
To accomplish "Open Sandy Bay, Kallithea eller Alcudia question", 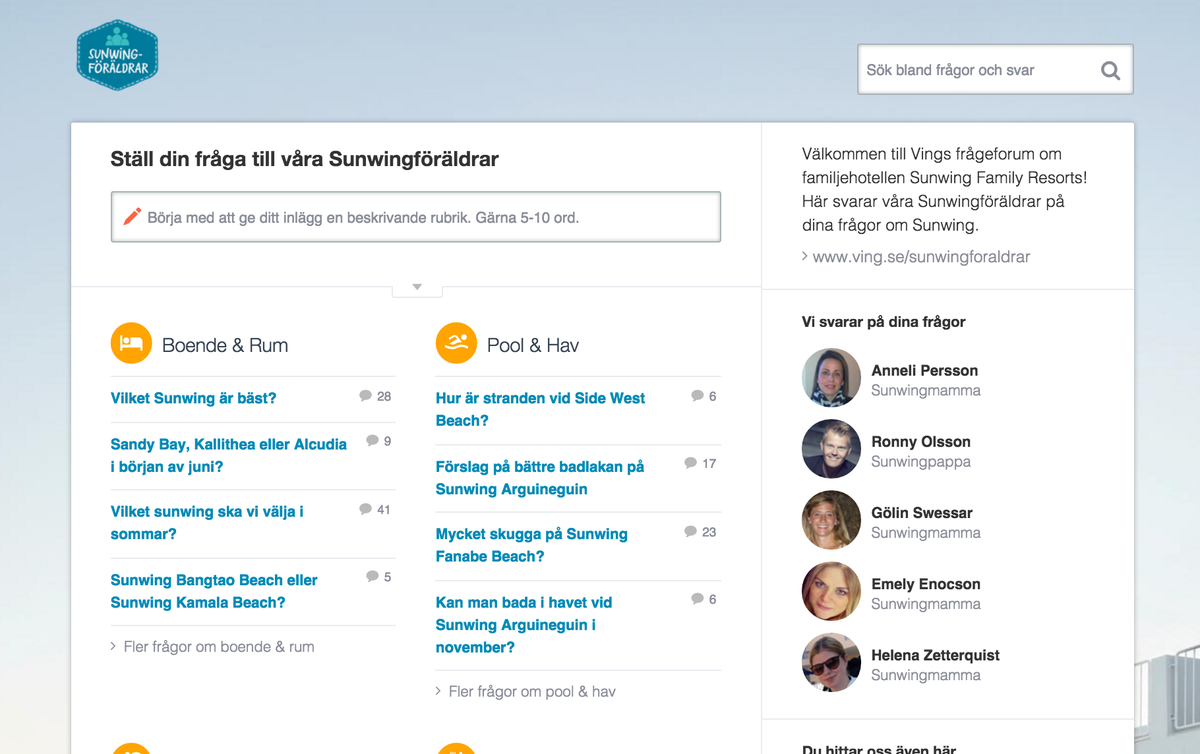I will 229,455.
